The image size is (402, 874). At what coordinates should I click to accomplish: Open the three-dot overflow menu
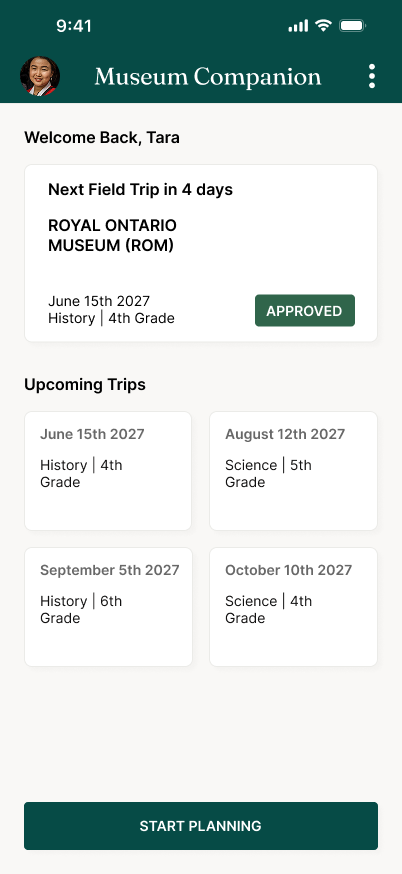[372, 76]
